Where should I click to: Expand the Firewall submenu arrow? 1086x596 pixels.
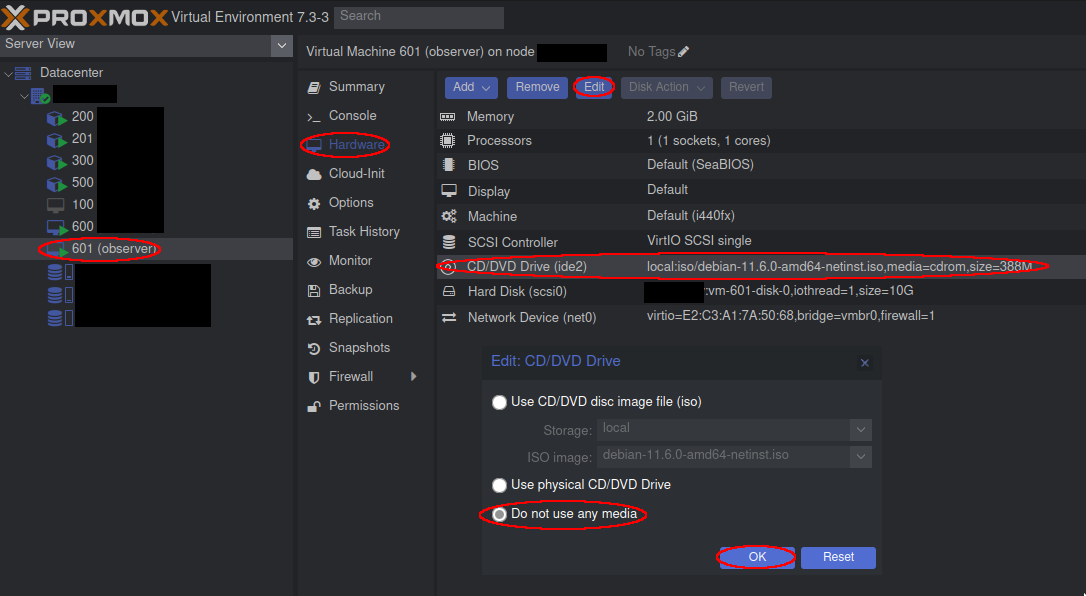(x=414, y=377)
